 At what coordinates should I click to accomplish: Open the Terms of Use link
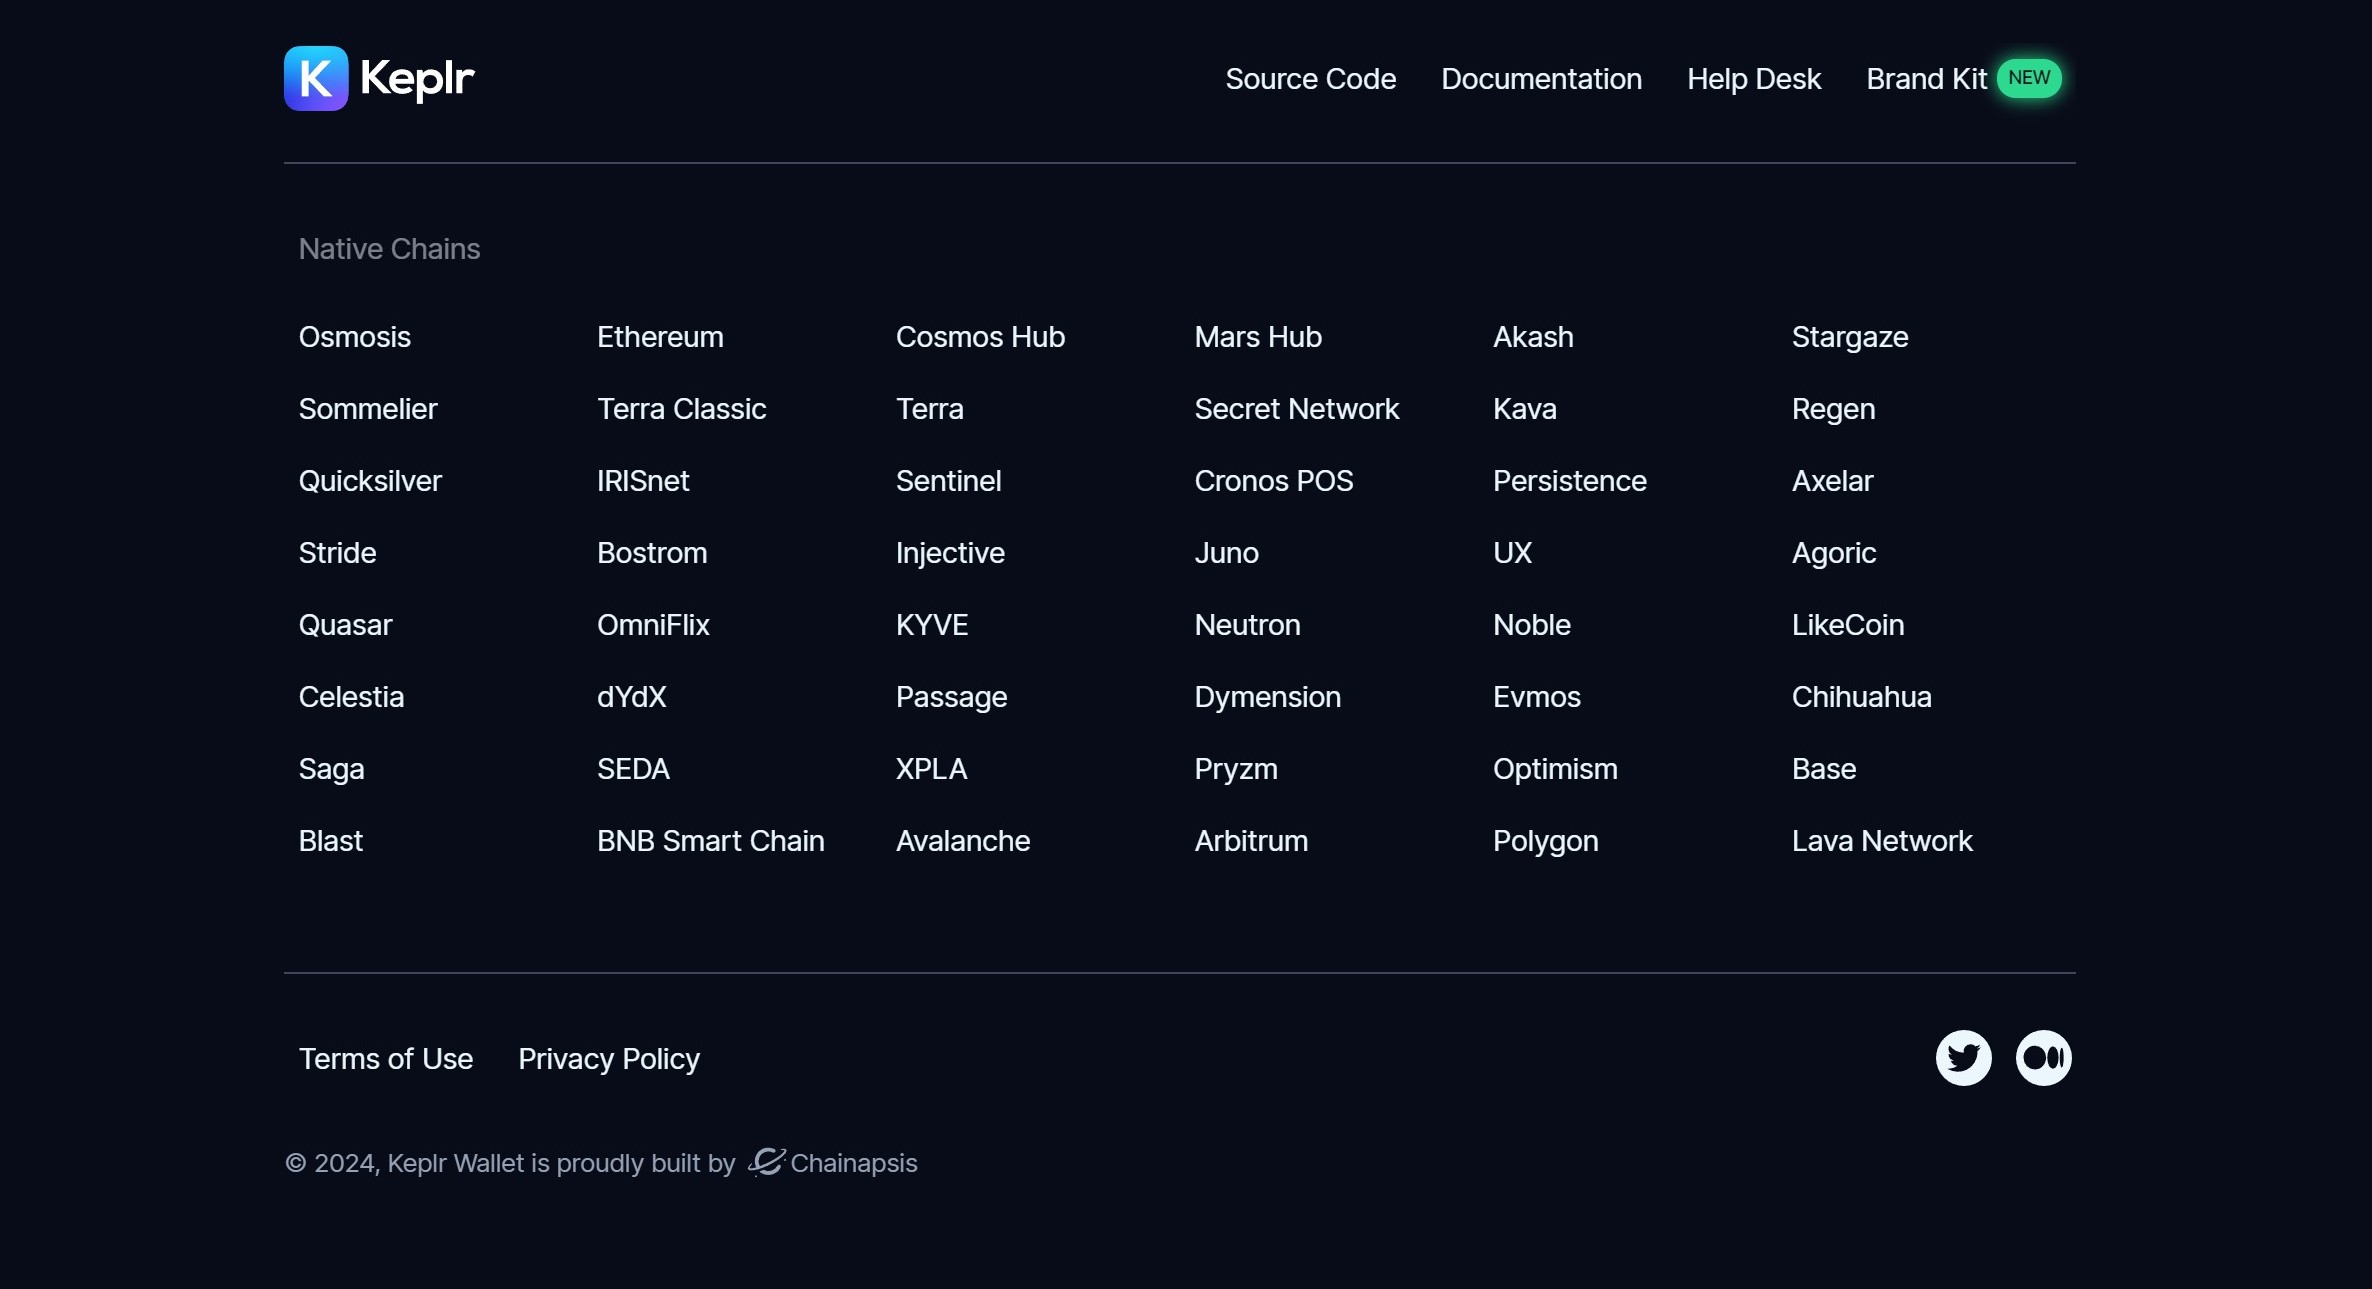[x=386, y=1059]
